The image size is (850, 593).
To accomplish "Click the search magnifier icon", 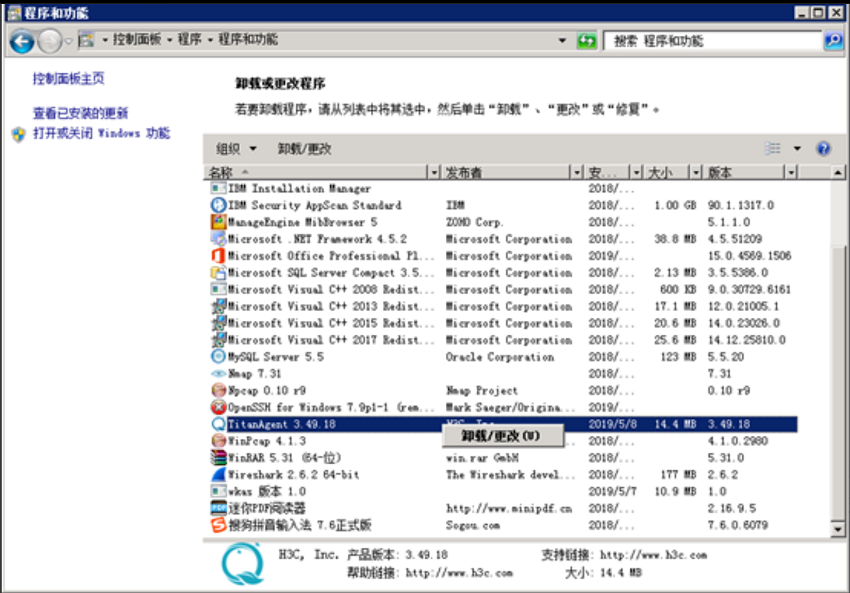I will (x=833, y=41).
